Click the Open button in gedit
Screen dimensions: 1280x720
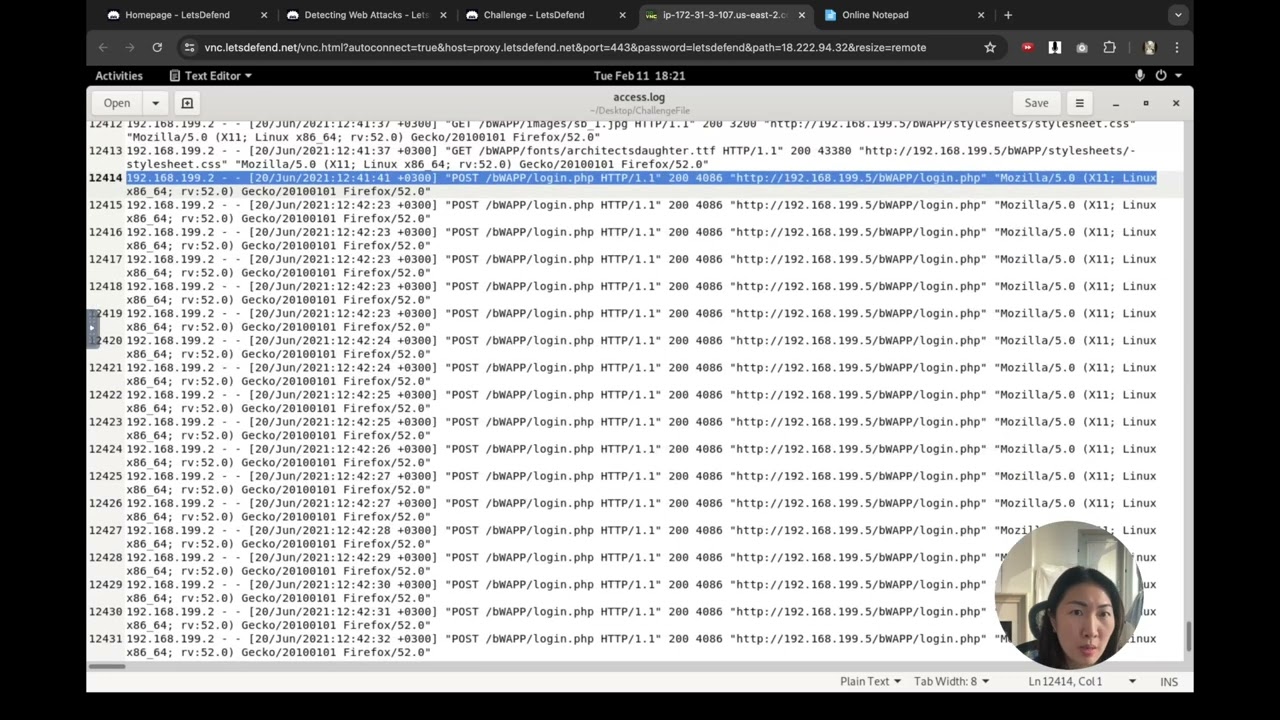(x=117, y=103)
